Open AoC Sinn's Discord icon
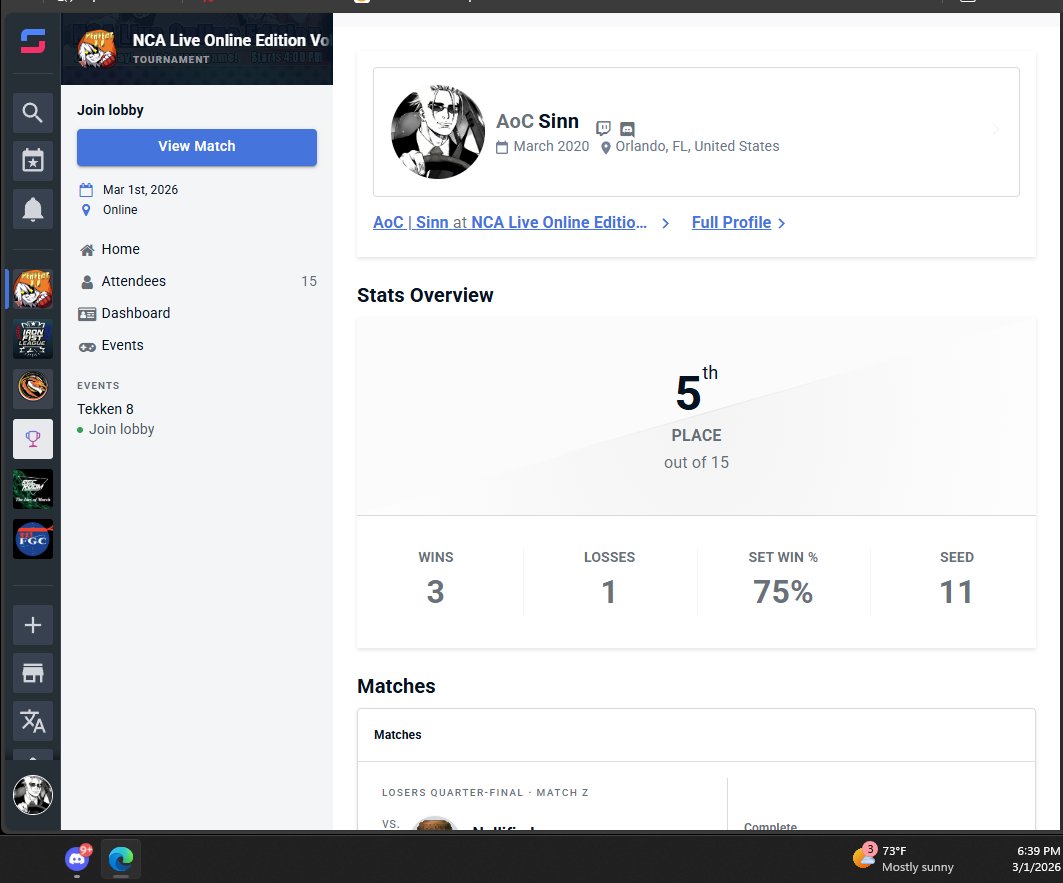 tap(628, 128)
